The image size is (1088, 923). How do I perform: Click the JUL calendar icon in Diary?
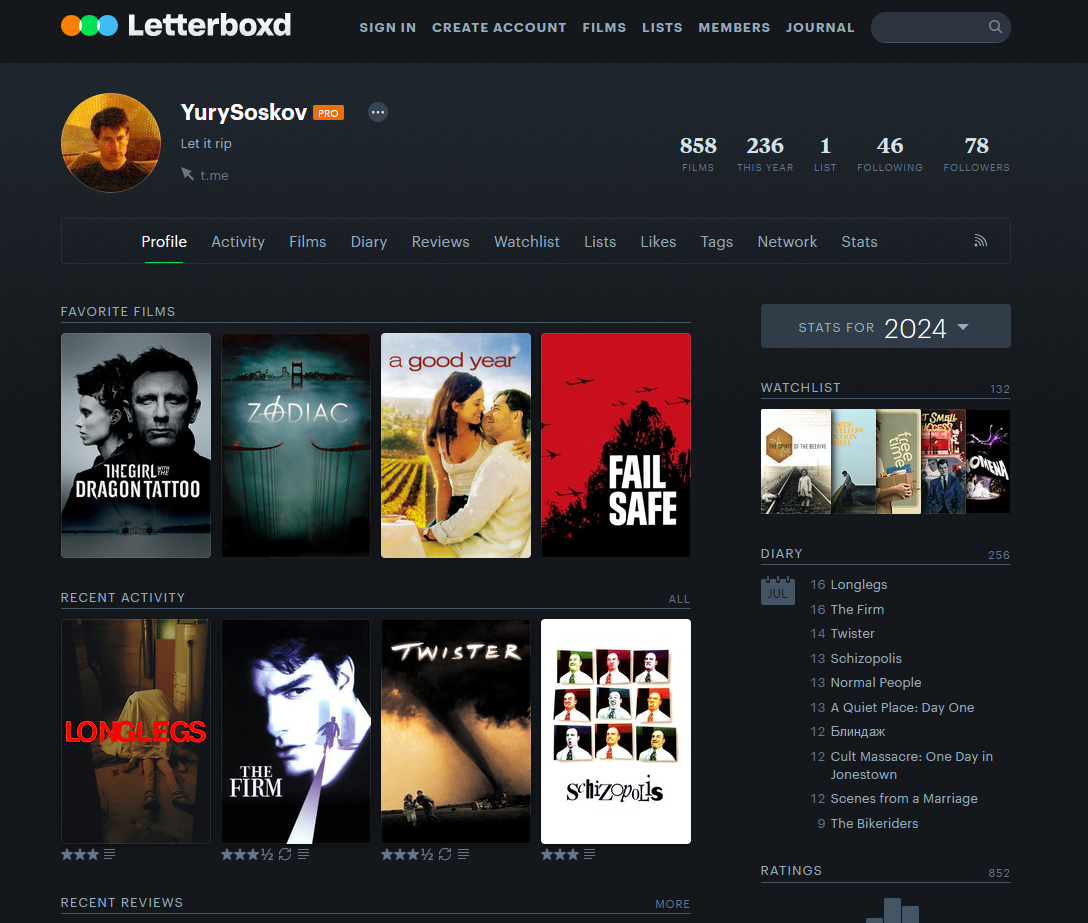point(778,591)
